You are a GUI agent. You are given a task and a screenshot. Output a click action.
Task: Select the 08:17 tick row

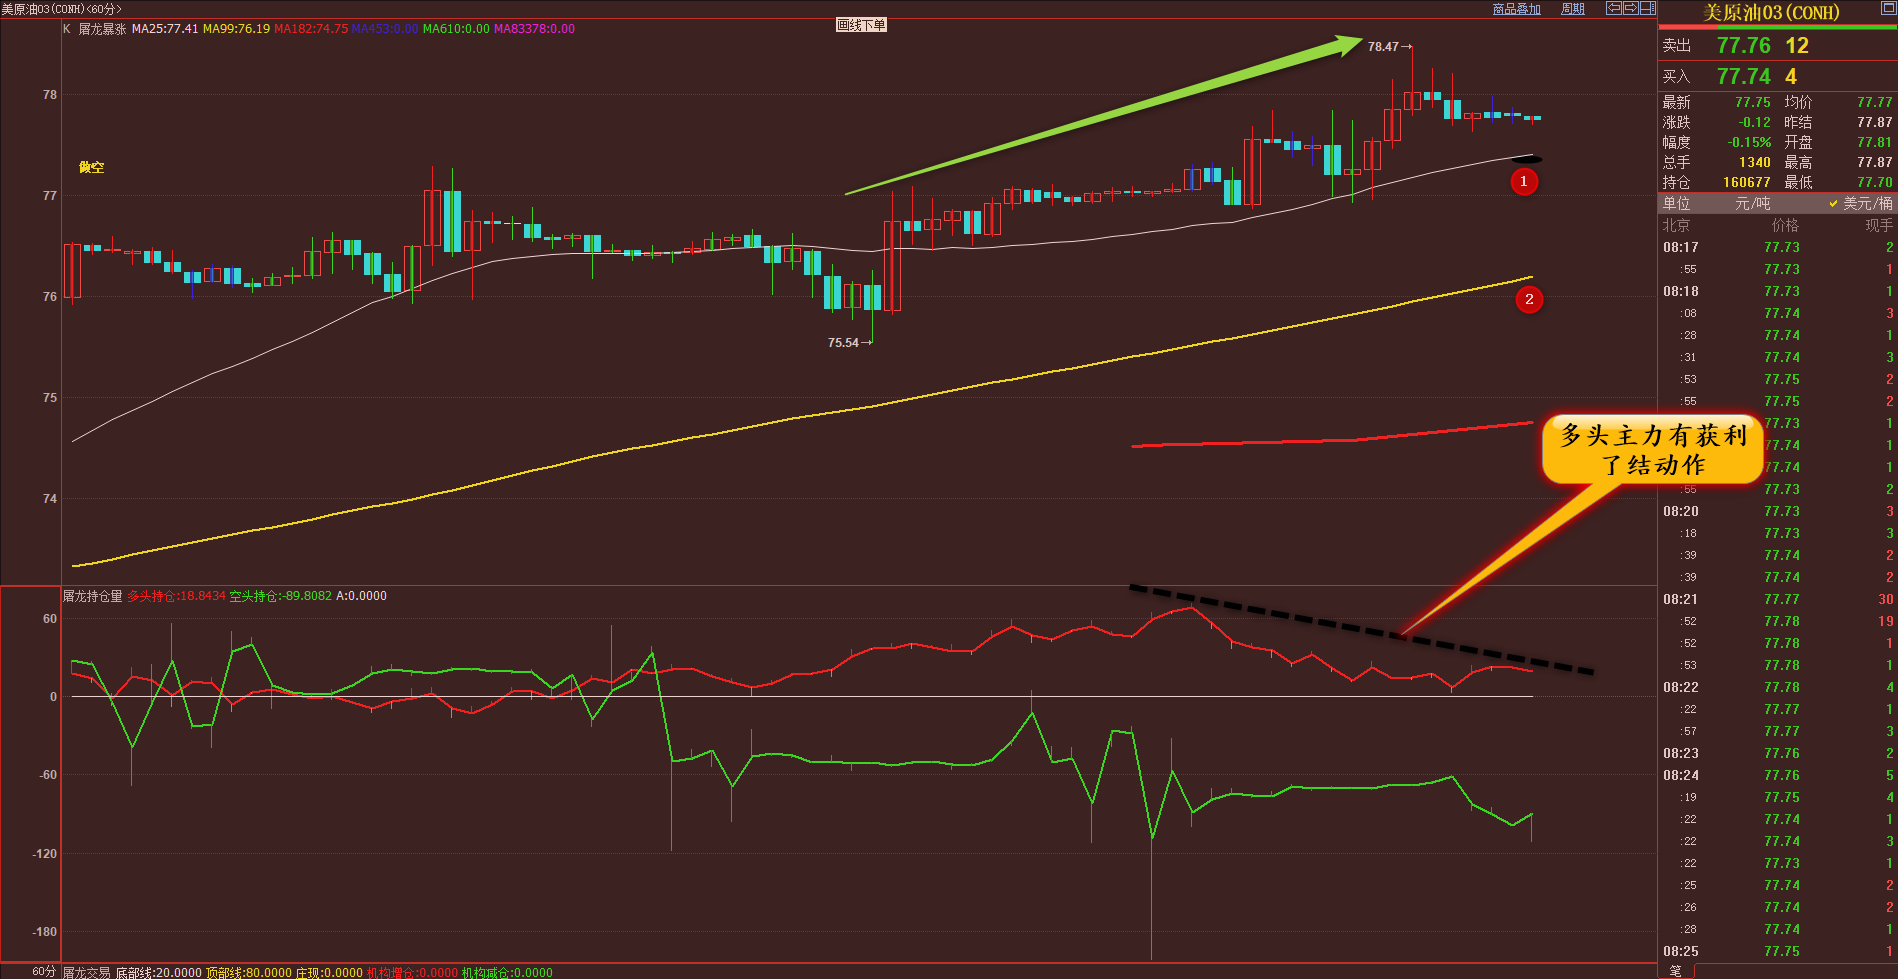(x=1777, y=247)
